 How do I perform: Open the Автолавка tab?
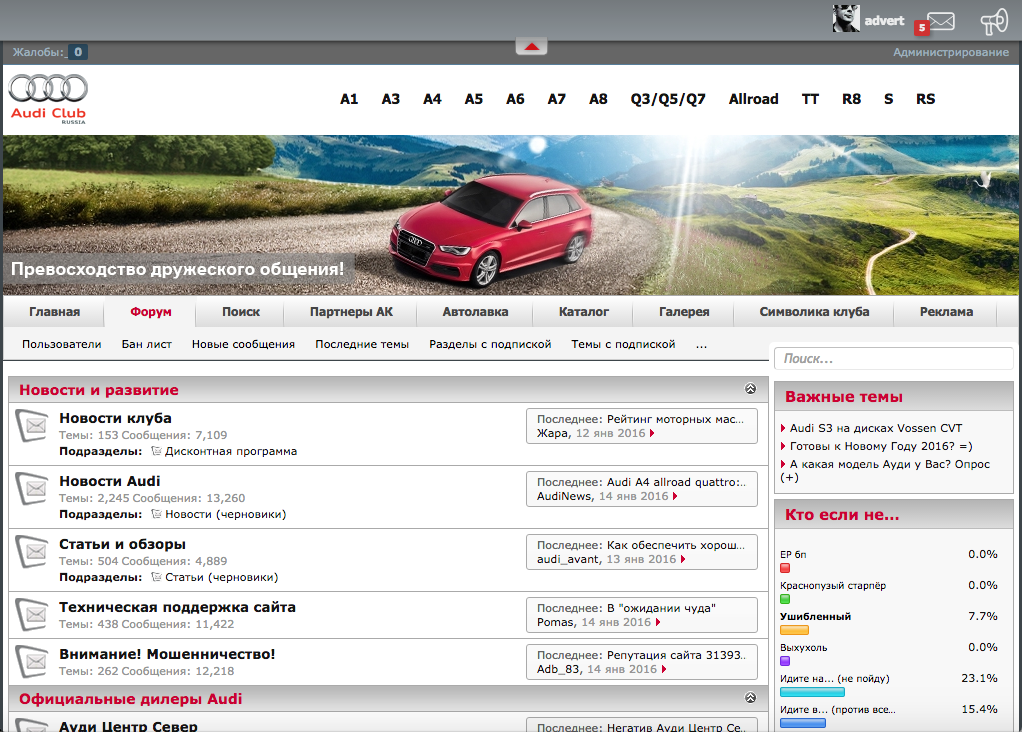click(475, 312)
